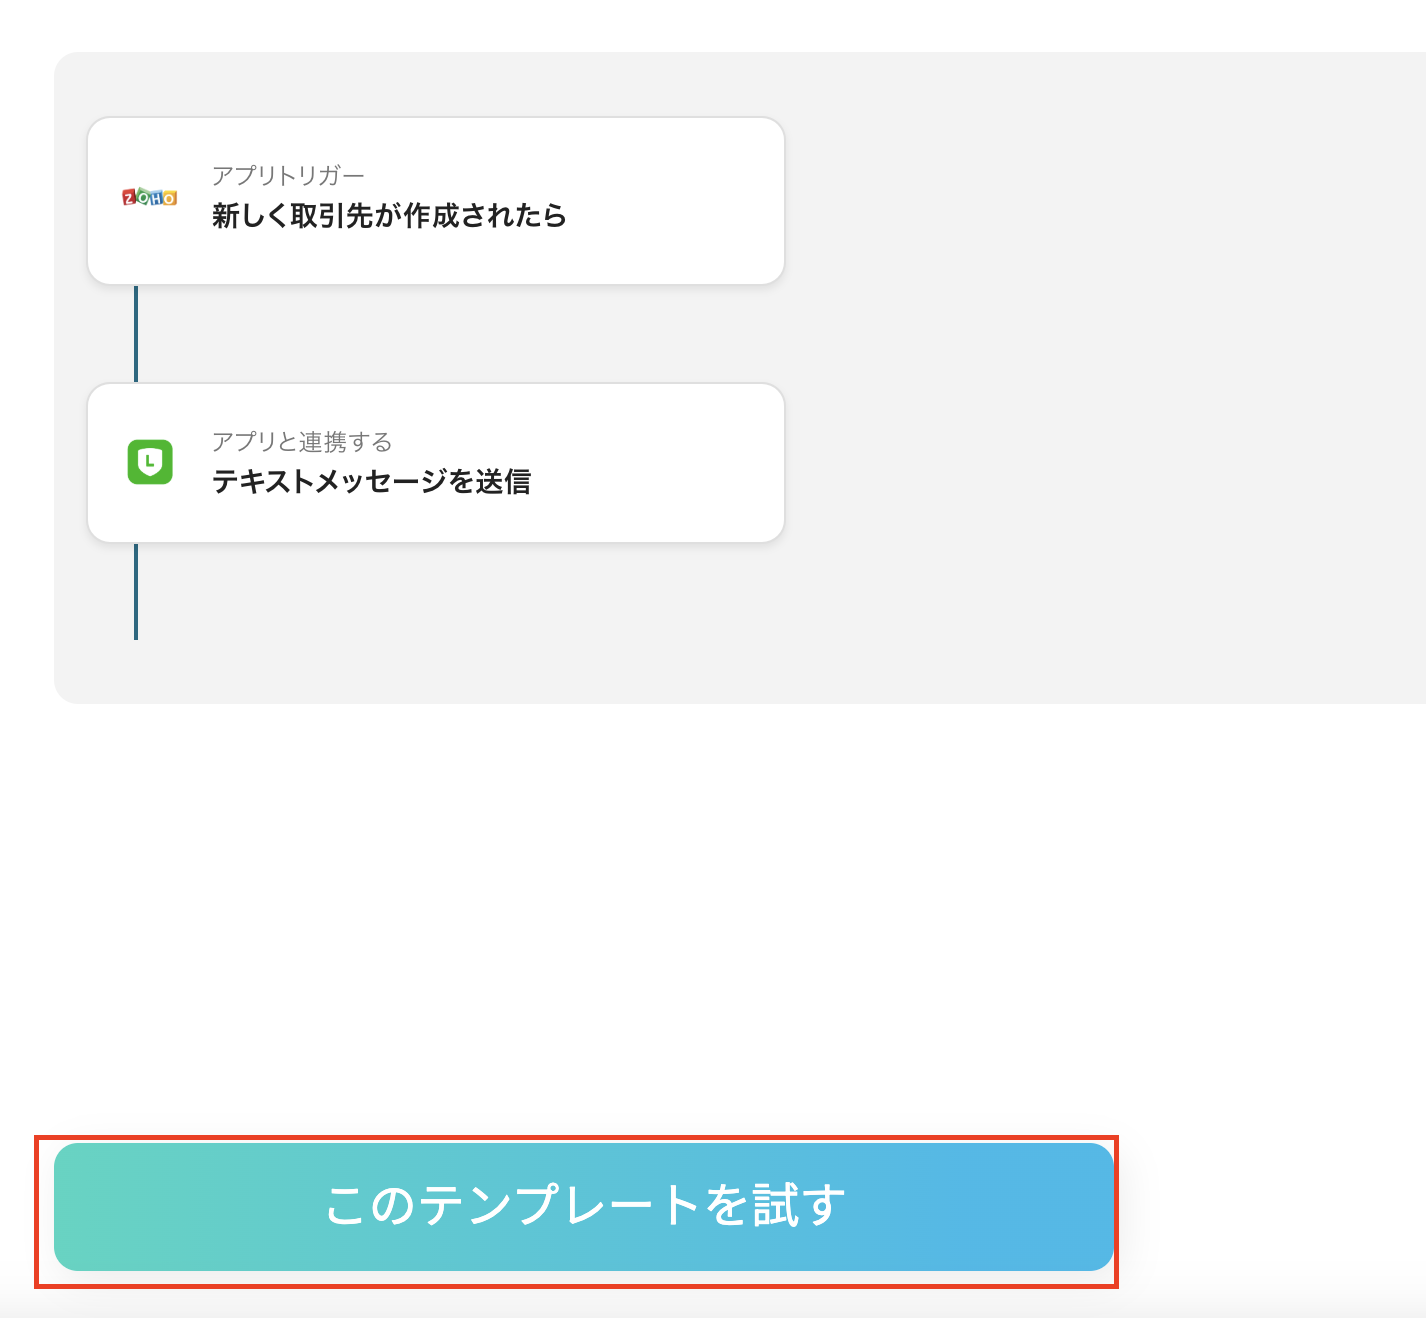Screen dimensions: 1426x1318
Task: Open the 新しく取引先が作成されたら trigger step
Action: point(388,215)
